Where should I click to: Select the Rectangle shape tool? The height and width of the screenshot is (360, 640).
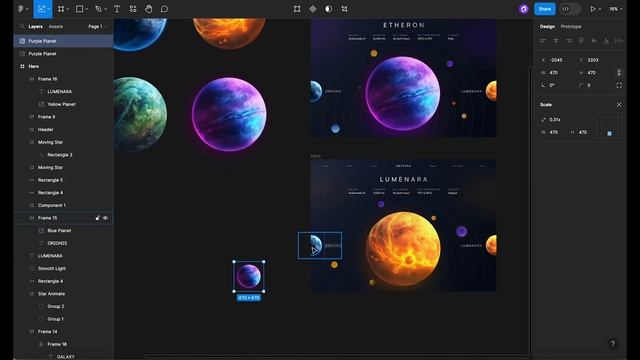pos(80,9)
